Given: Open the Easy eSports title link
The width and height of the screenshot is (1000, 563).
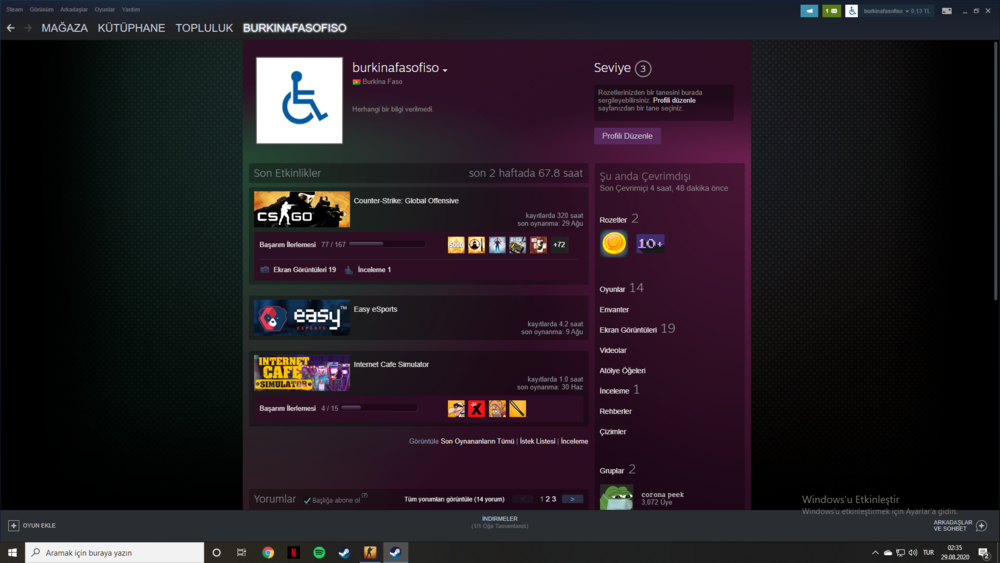Looking at the screenshot, I should click(x=375, y=309).
